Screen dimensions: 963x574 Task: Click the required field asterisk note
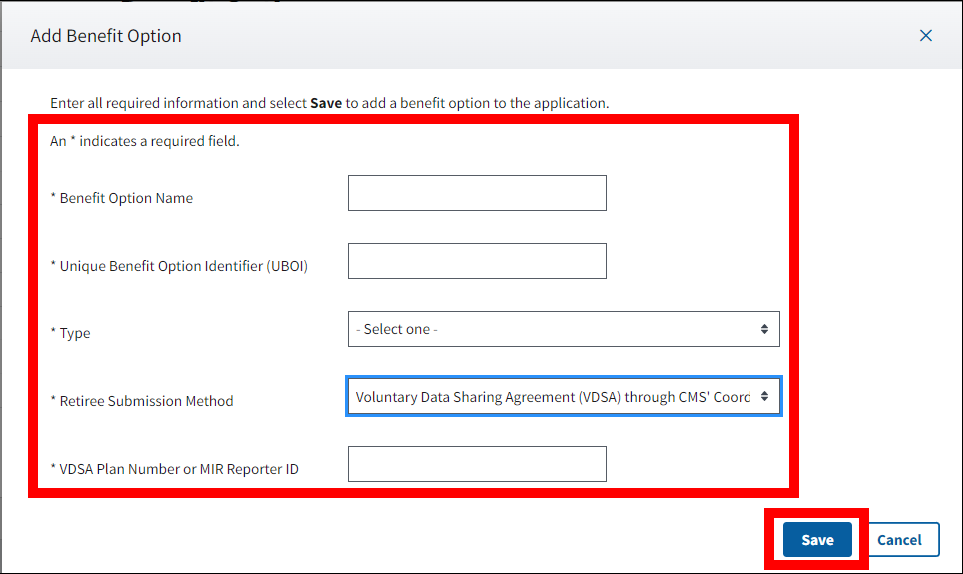(145, 141)
